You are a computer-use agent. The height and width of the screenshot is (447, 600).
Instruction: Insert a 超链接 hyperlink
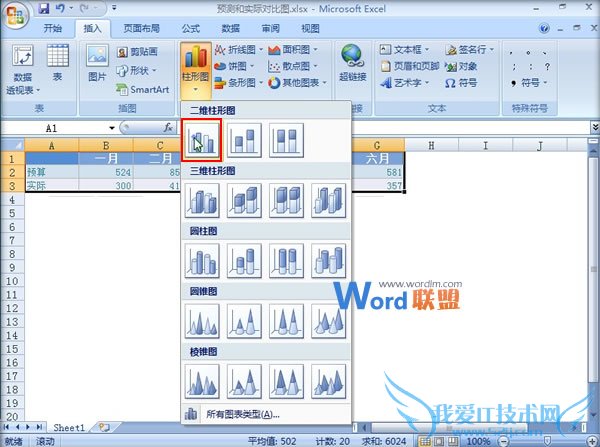[352, 63]
